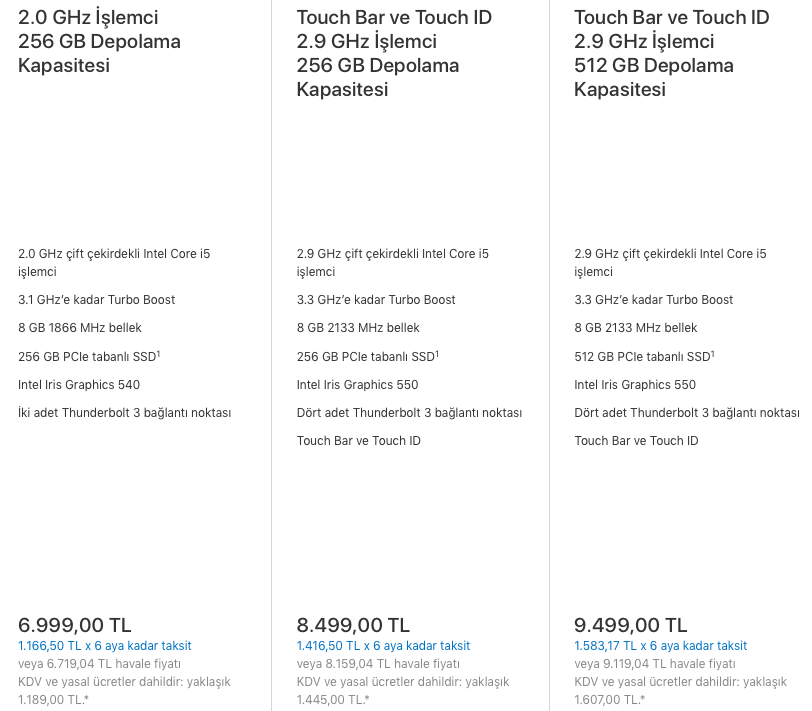Click footnote 1 beside 256 GB SSD in first column
Screen dimensions: 812x711
158,354
